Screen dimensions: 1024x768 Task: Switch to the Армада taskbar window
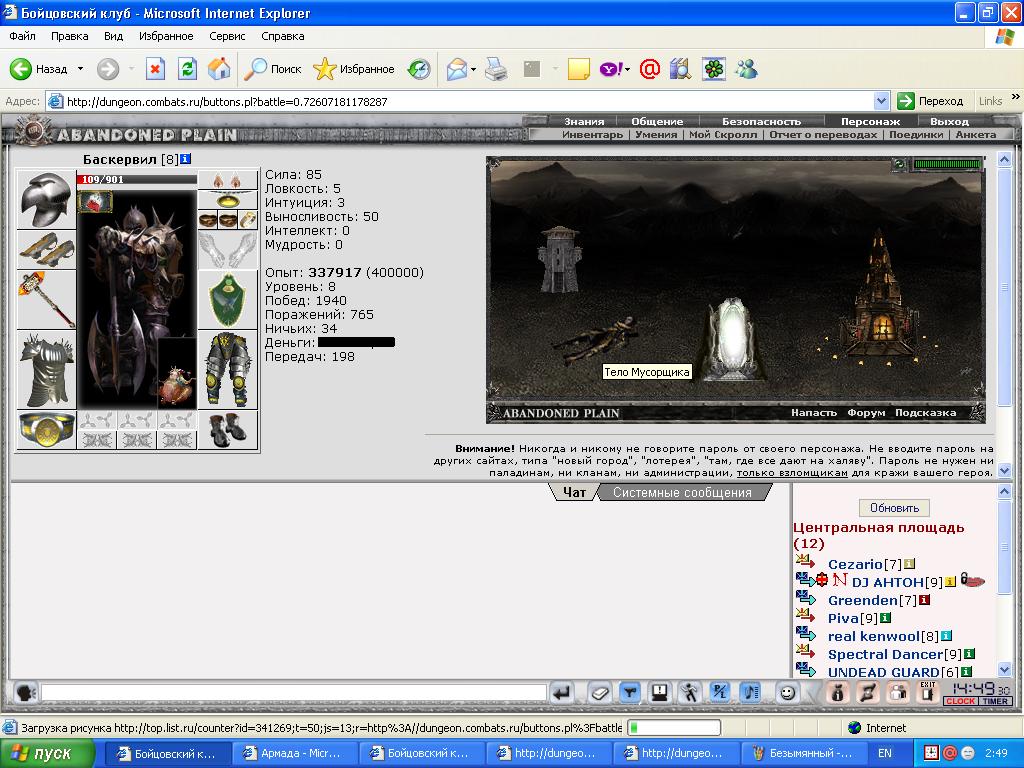tap(295, 753)
